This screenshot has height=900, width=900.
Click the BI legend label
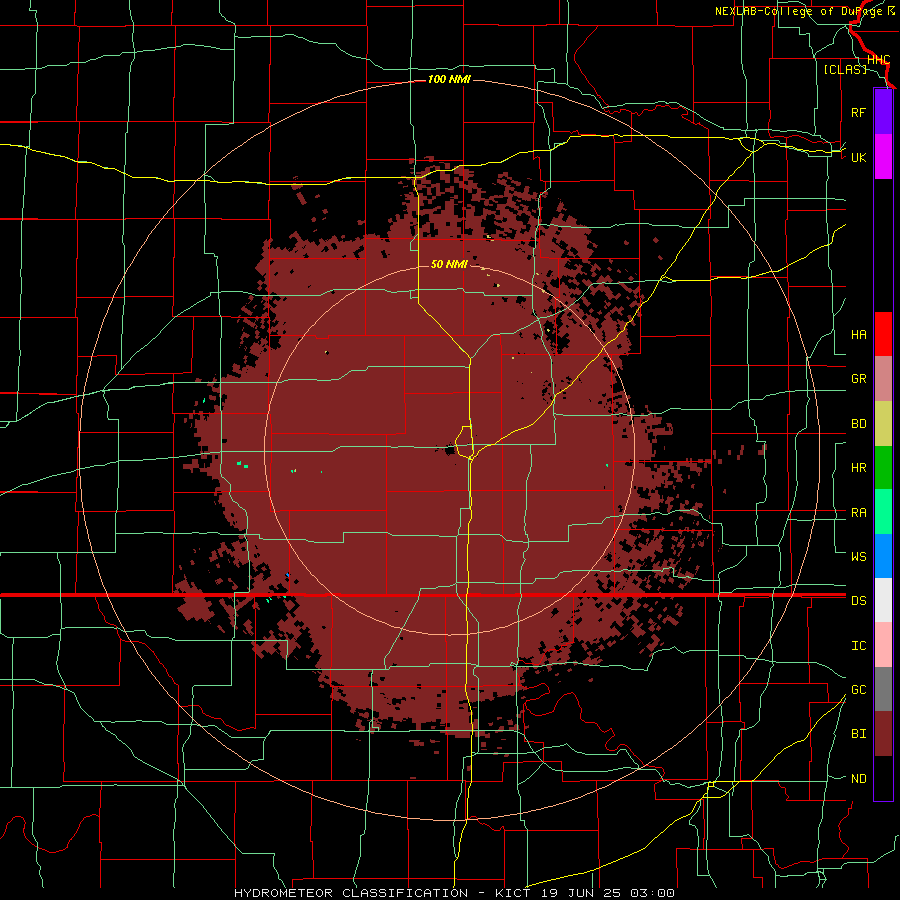[x=858, y=734]
